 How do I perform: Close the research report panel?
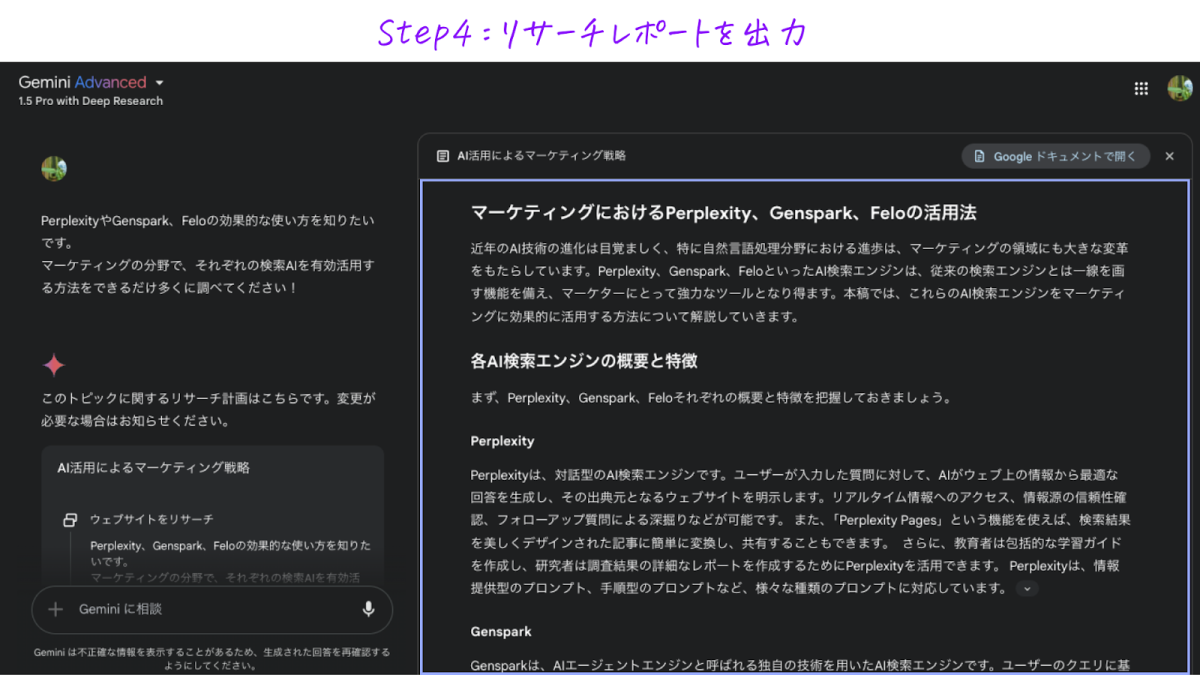click(x=1169, y=156)
